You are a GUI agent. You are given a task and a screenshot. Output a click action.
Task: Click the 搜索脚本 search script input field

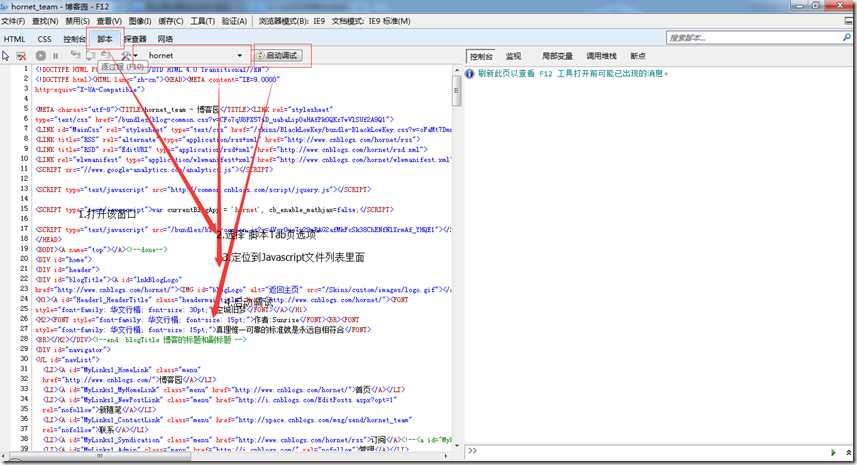[x=754, y=38]
